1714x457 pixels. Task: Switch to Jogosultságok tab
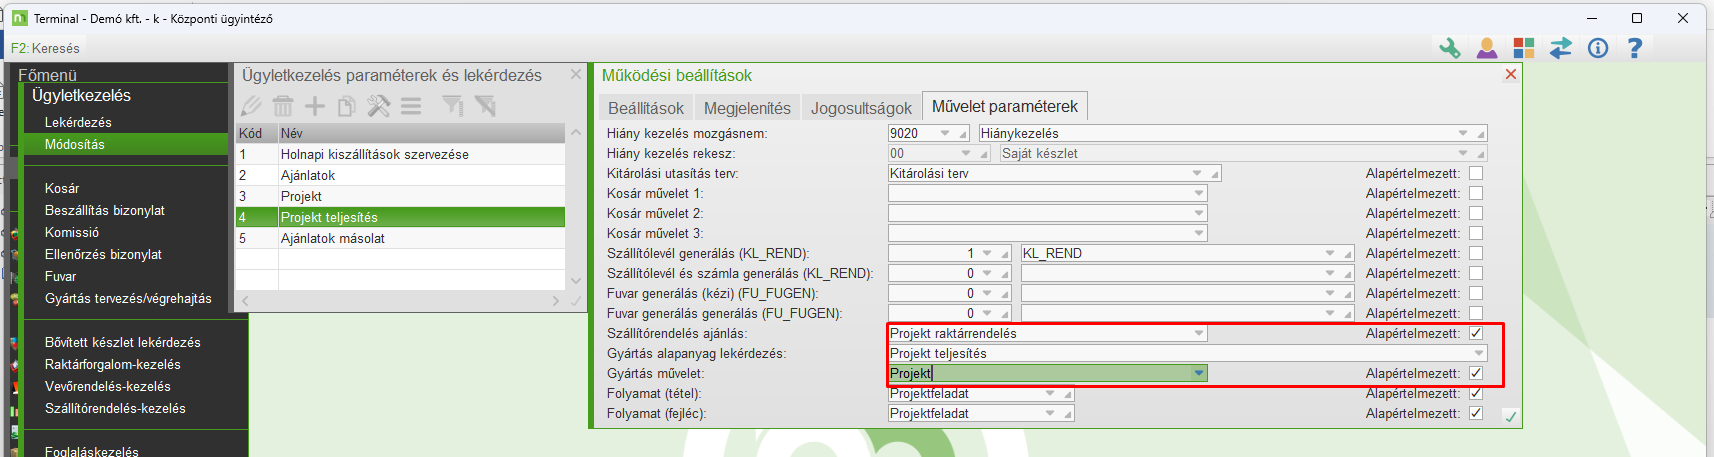[861, 108]
